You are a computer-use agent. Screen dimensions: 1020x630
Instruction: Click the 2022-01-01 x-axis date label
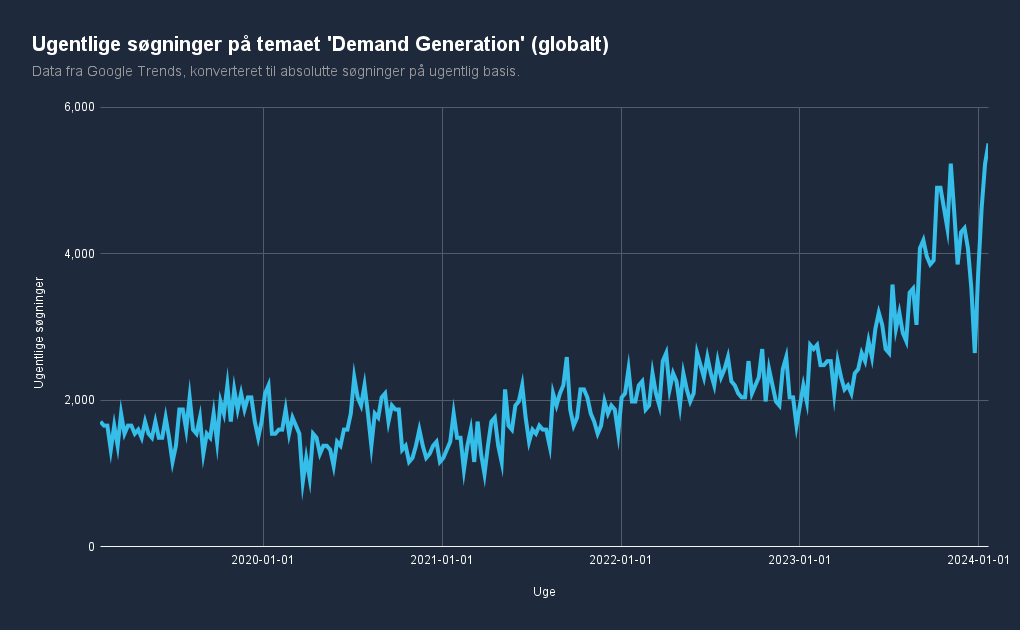[x=621, y=560]
